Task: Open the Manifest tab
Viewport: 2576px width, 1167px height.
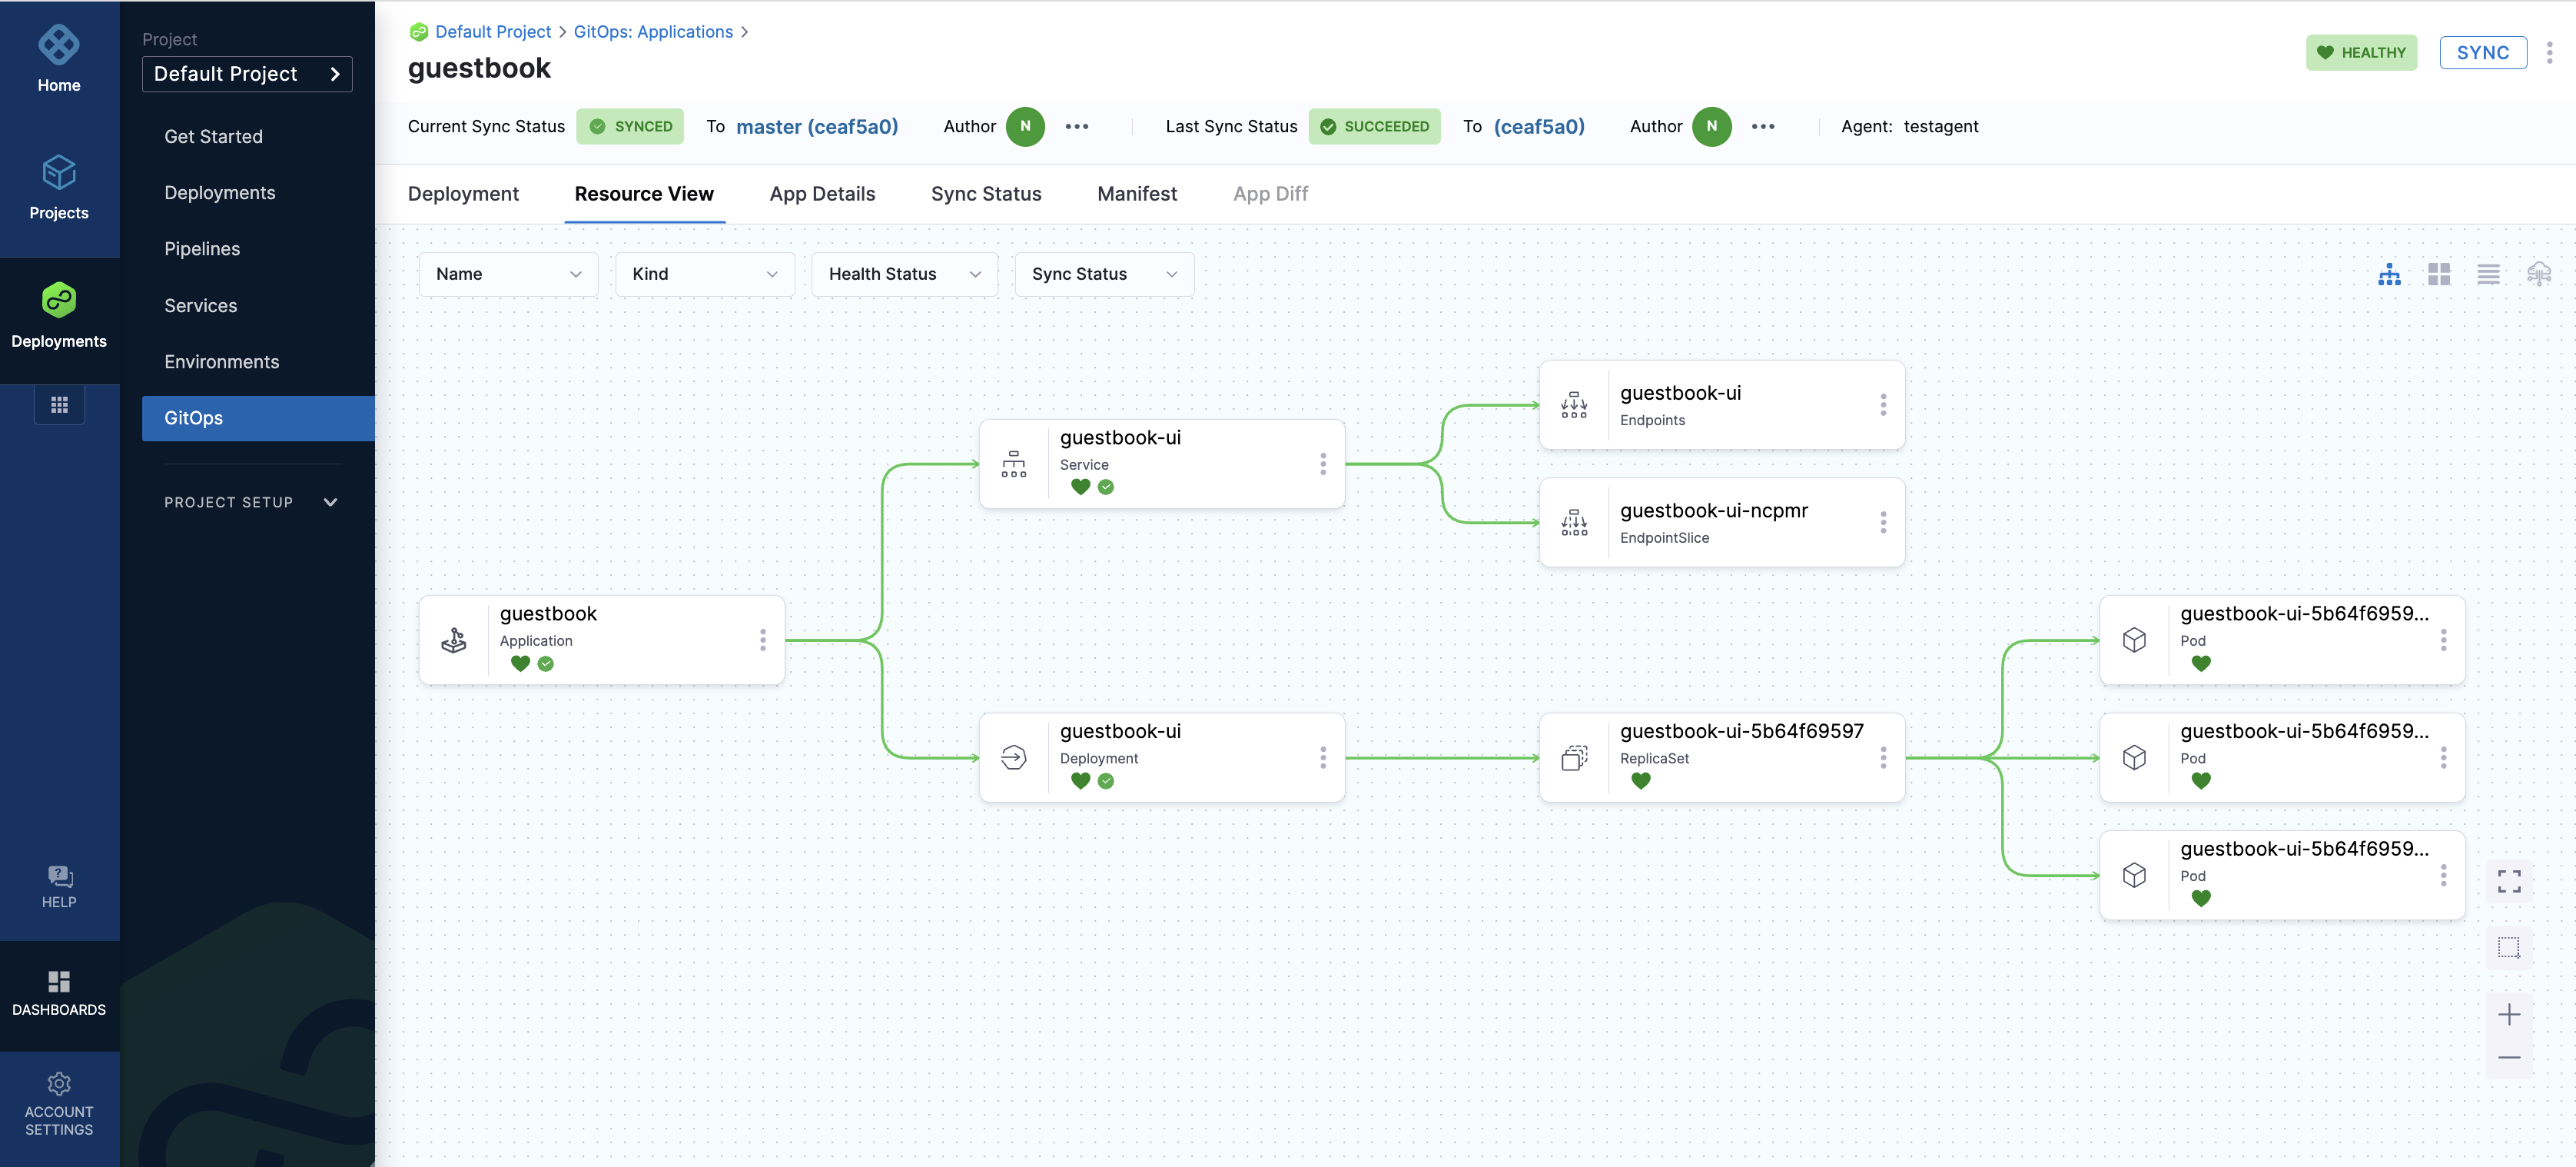Action: coord(1136,194)
